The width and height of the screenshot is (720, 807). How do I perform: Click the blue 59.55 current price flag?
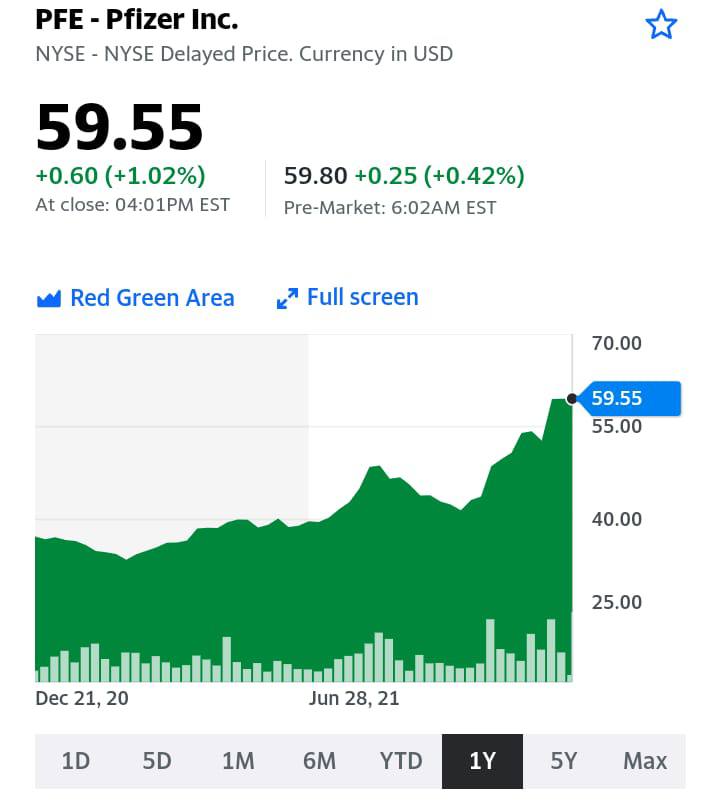pos(631,398)
